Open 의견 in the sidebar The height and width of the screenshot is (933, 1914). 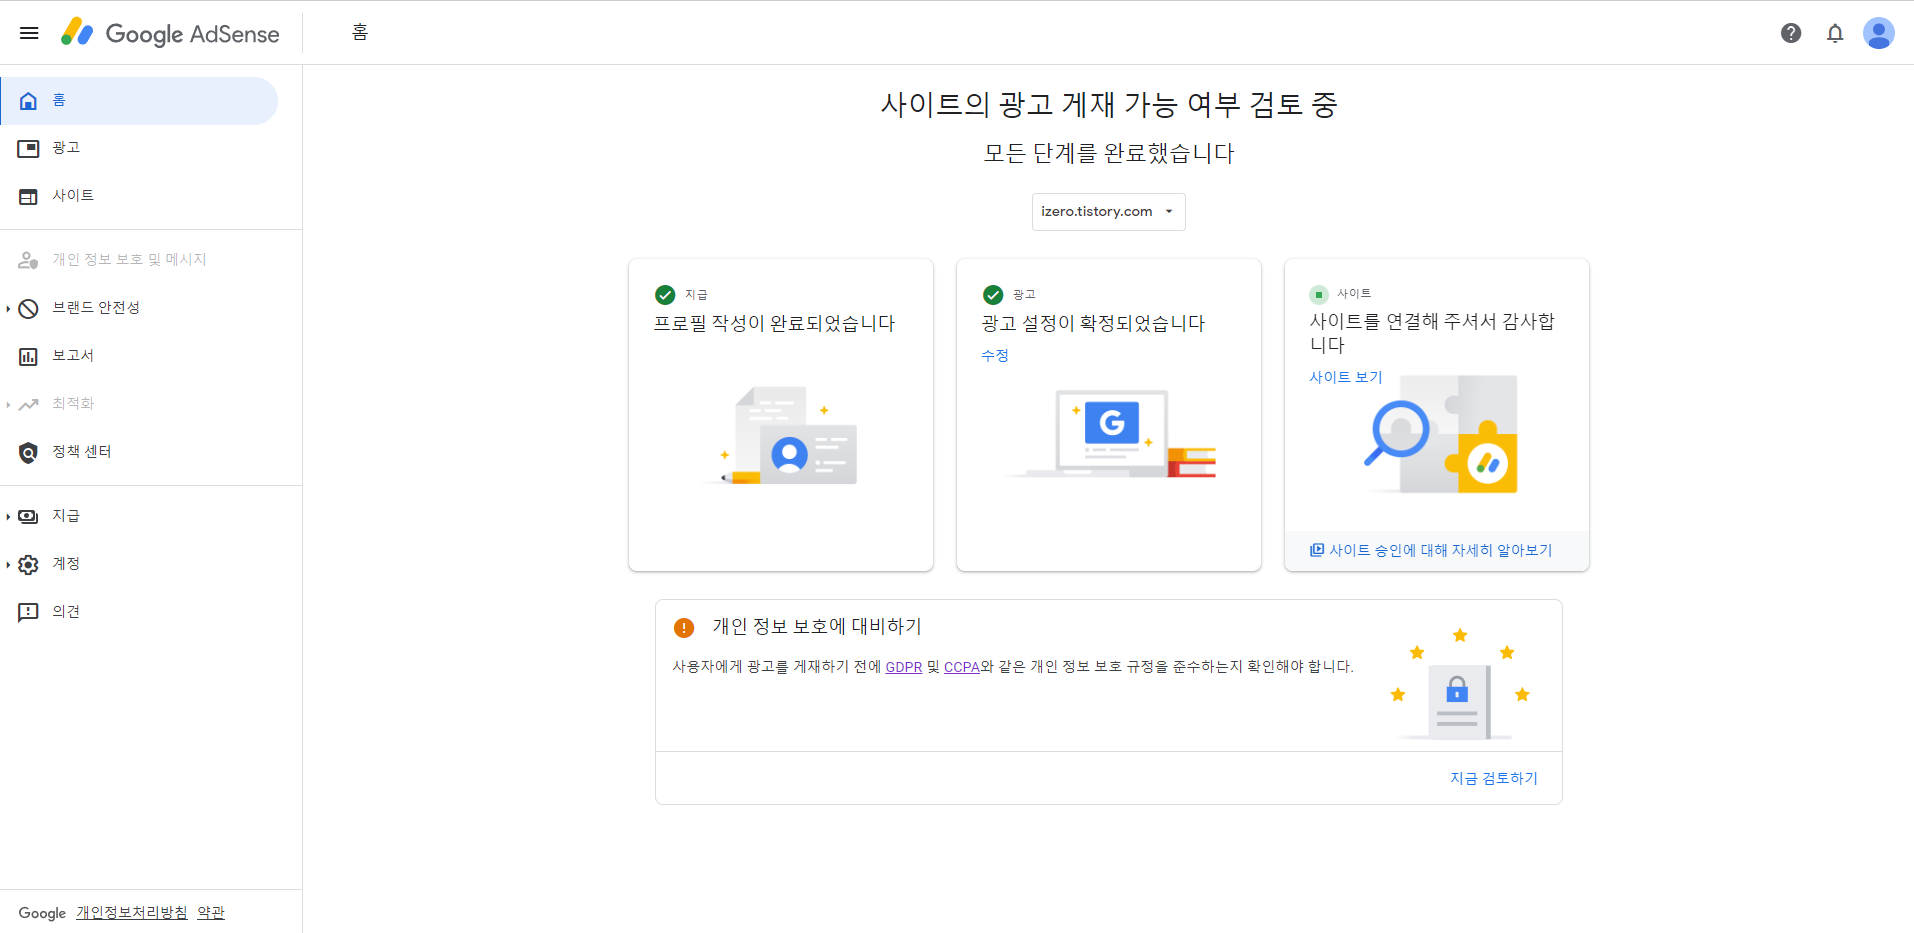click(x=139, y=612)
